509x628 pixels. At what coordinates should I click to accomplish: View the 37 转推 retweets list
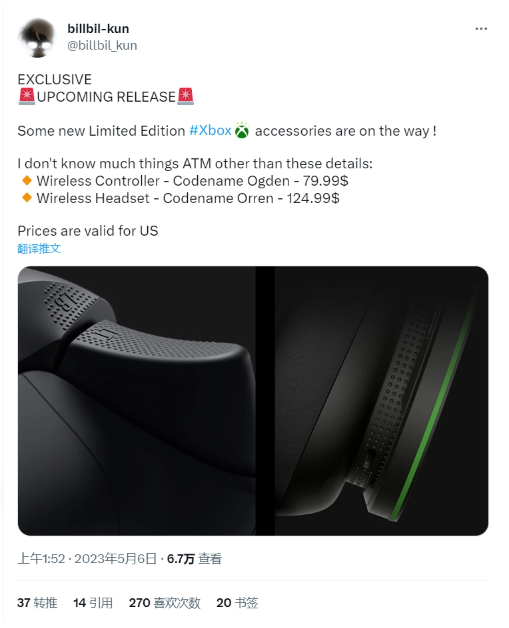pos(37,603)
